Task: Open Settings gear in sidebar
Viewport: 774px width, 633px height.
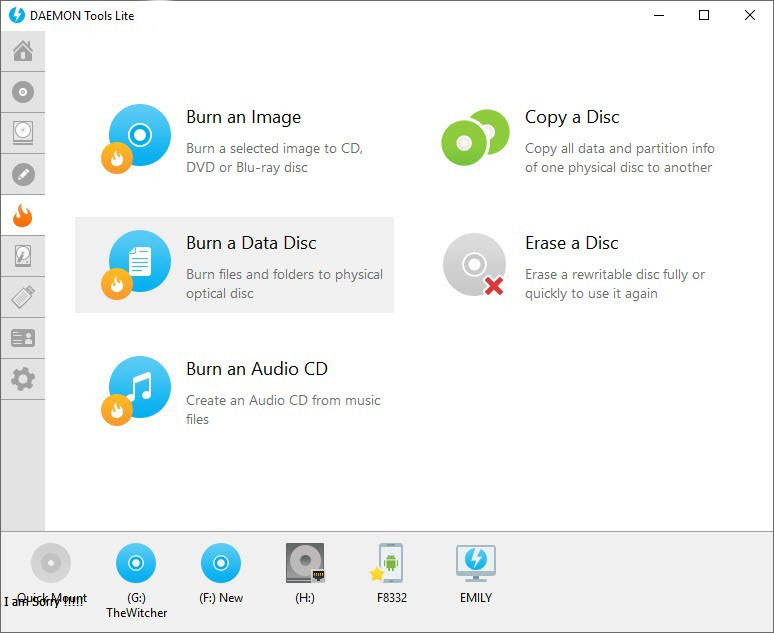Action: [x=23, y=379]
